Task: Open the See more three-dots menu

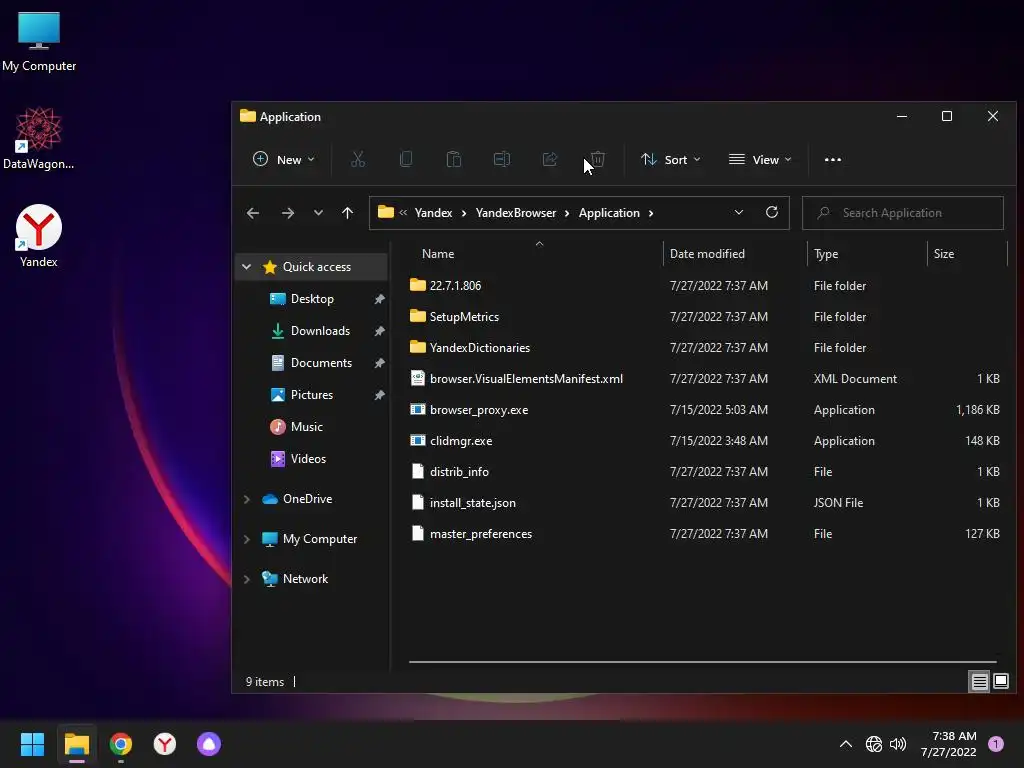Action: point(833,159)
